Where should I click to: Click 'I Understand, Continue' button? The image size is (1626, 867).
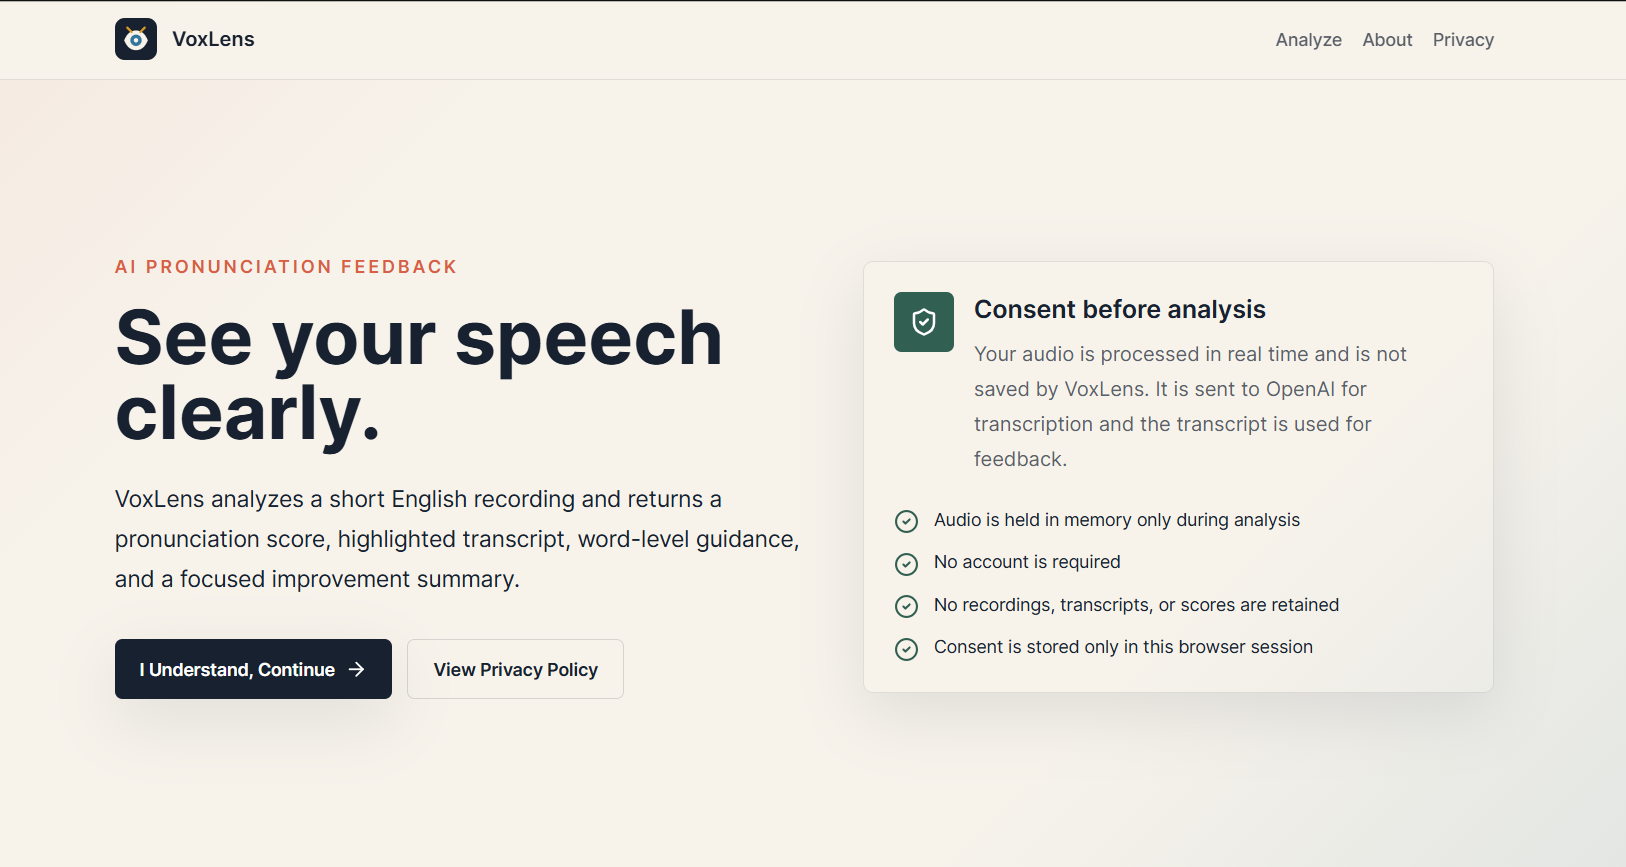click(253, 669)
